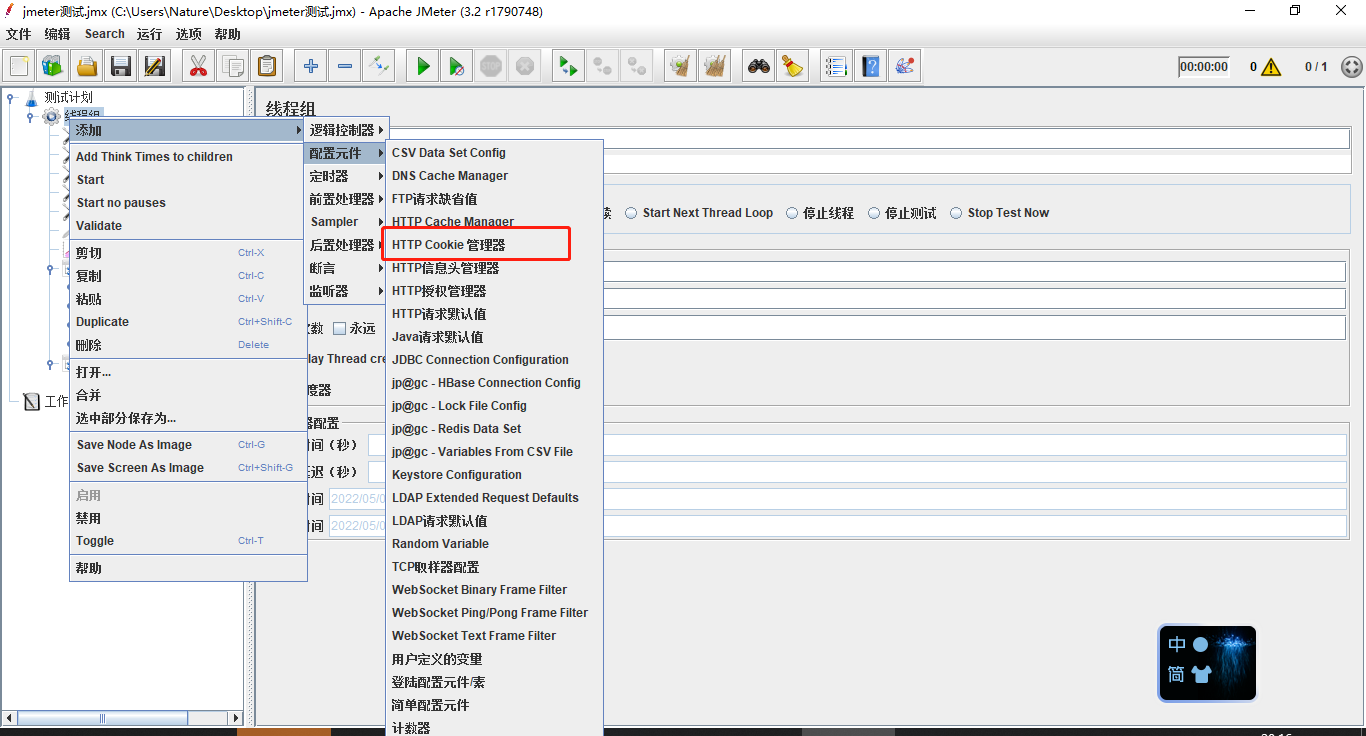Toggle the 永远 checkbox
The width and height of the screenshot is (1366, 736).
[x=340, y=328]
